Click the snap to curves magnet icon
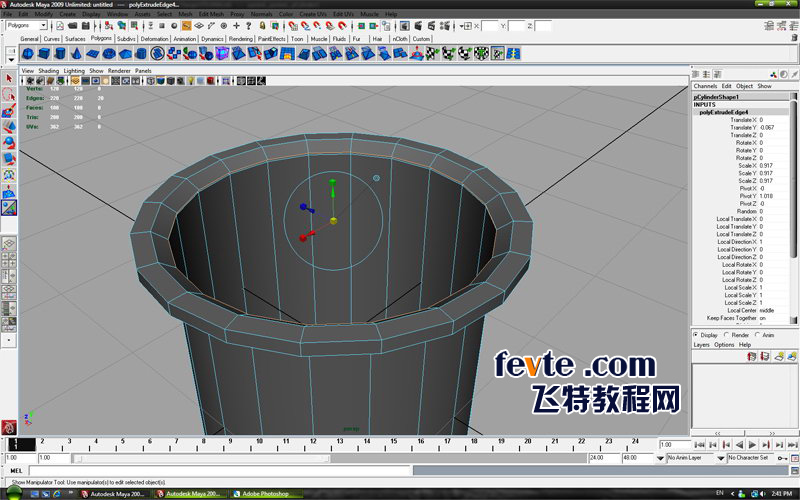Screen dimensions: 800x500 point(305,26)
